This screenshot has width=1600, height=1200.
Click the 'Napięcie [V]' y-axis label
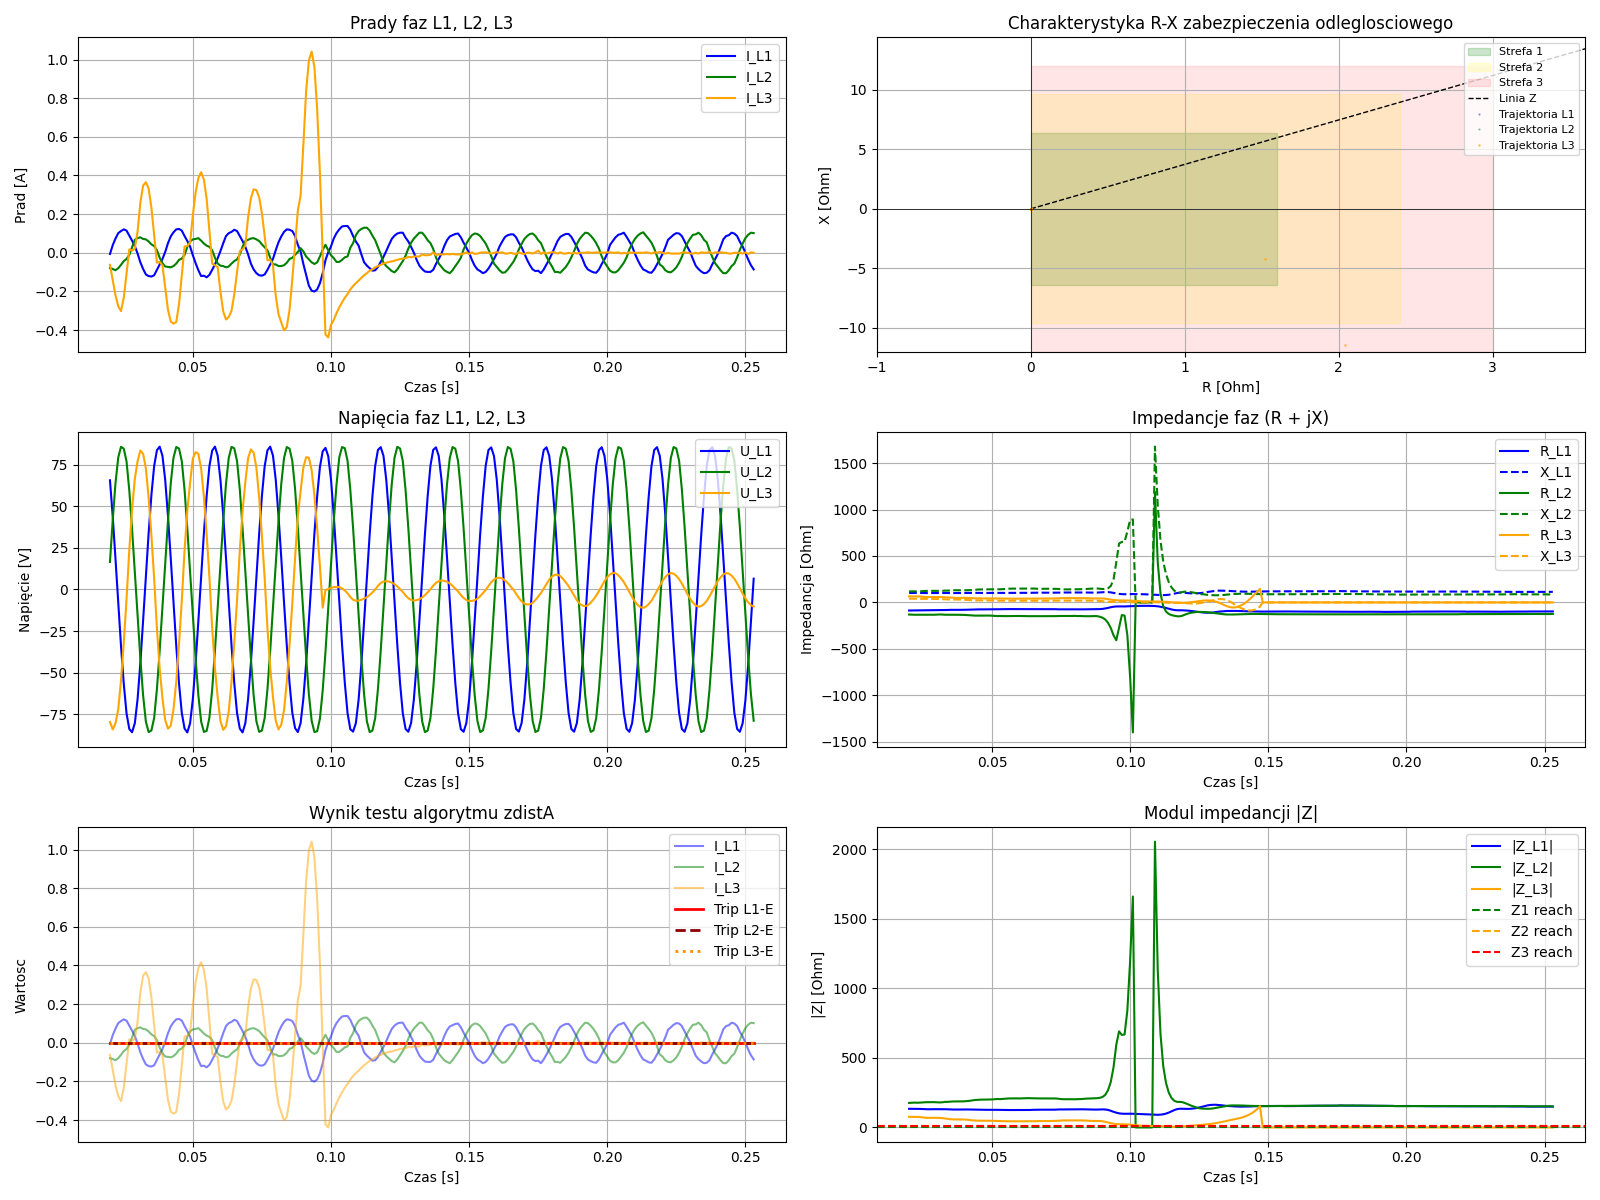pyautogui.click(x=25, y=589)
